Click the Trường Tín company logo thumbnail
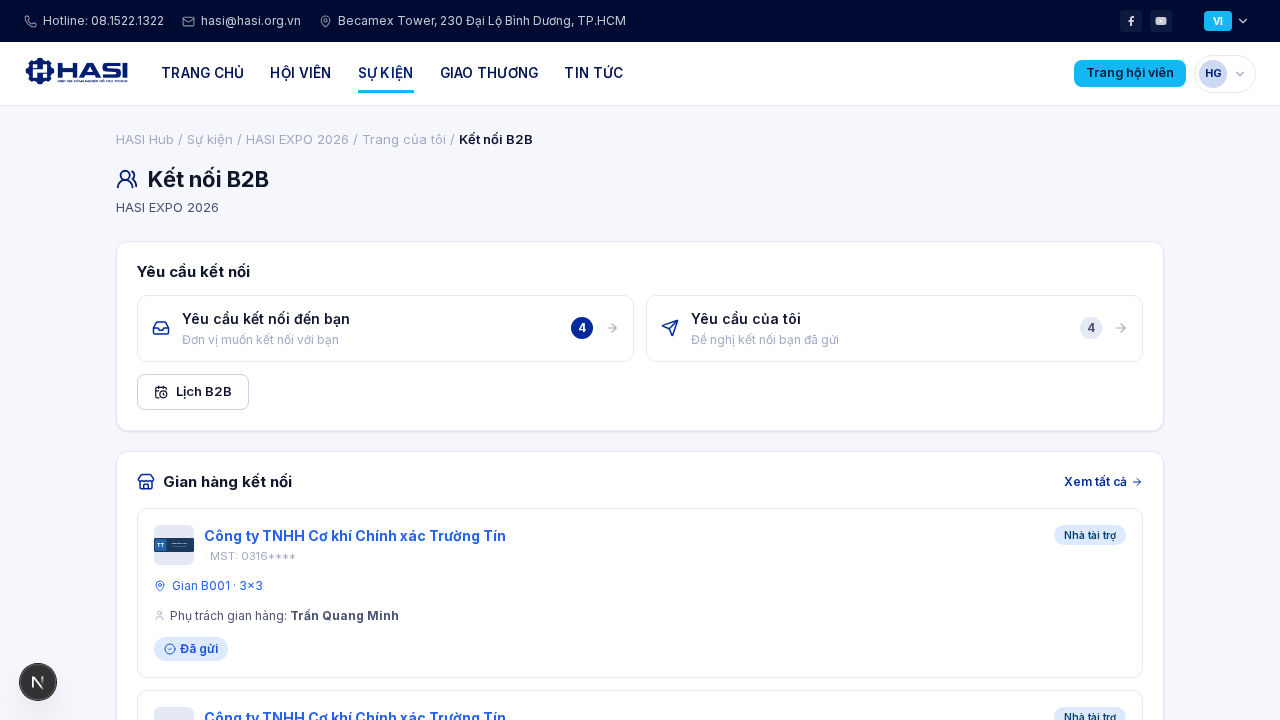Image resolution: width=1280 pixels, height=720 pixels. pyautogui.click(x=174, y=545)
